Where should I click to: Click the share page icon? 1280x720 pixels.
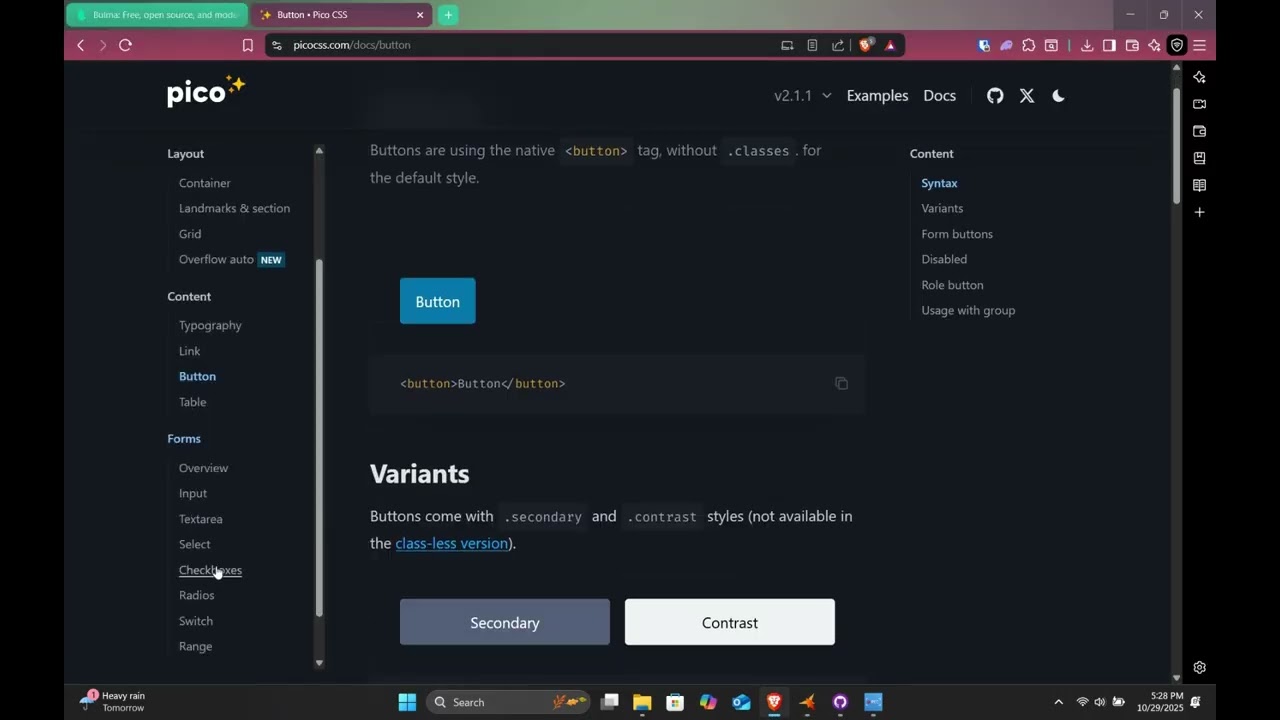click(838, 45)
